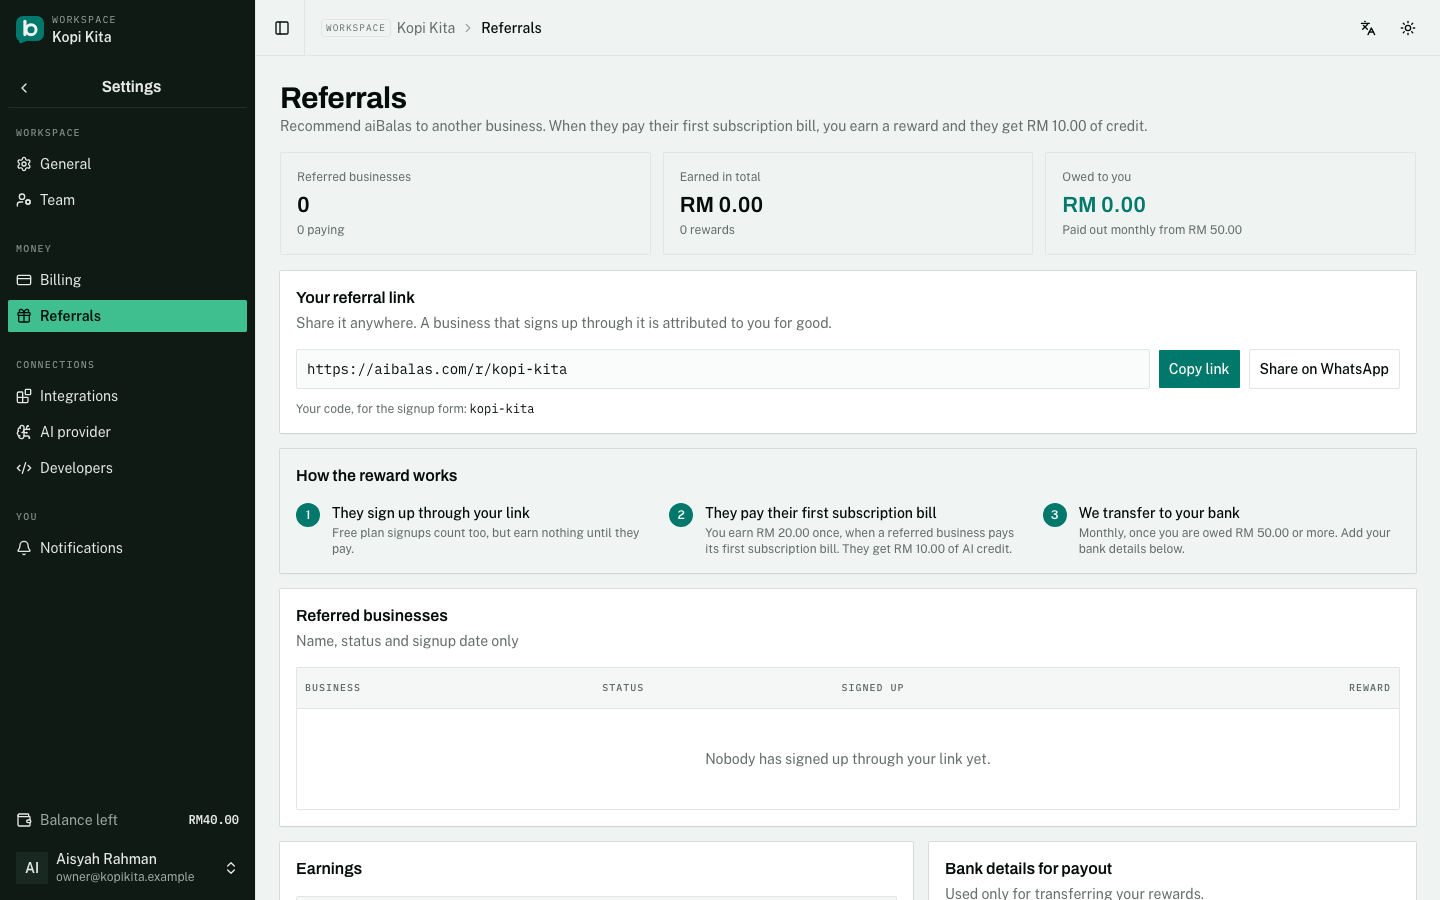Viewport: 1440px width, 900px height.
Task: Go back using the Settings back arrow
Action: (24, 88)
